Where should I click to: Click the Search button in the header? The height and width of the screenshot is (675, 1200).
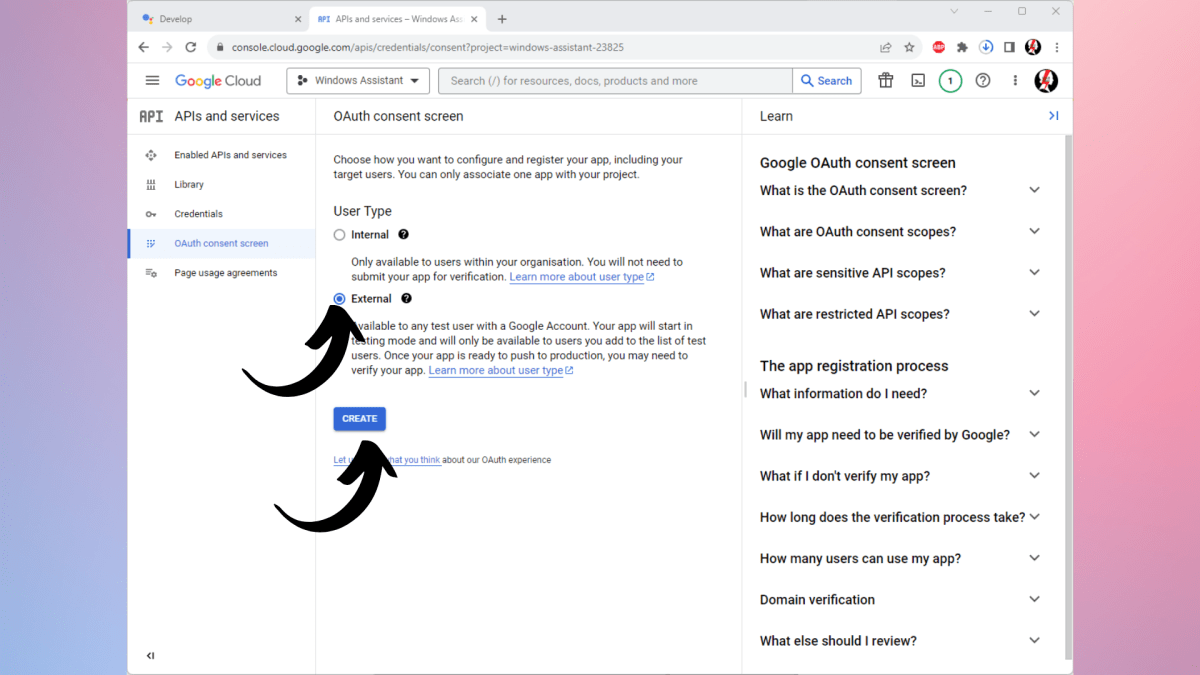click(827, 81)
